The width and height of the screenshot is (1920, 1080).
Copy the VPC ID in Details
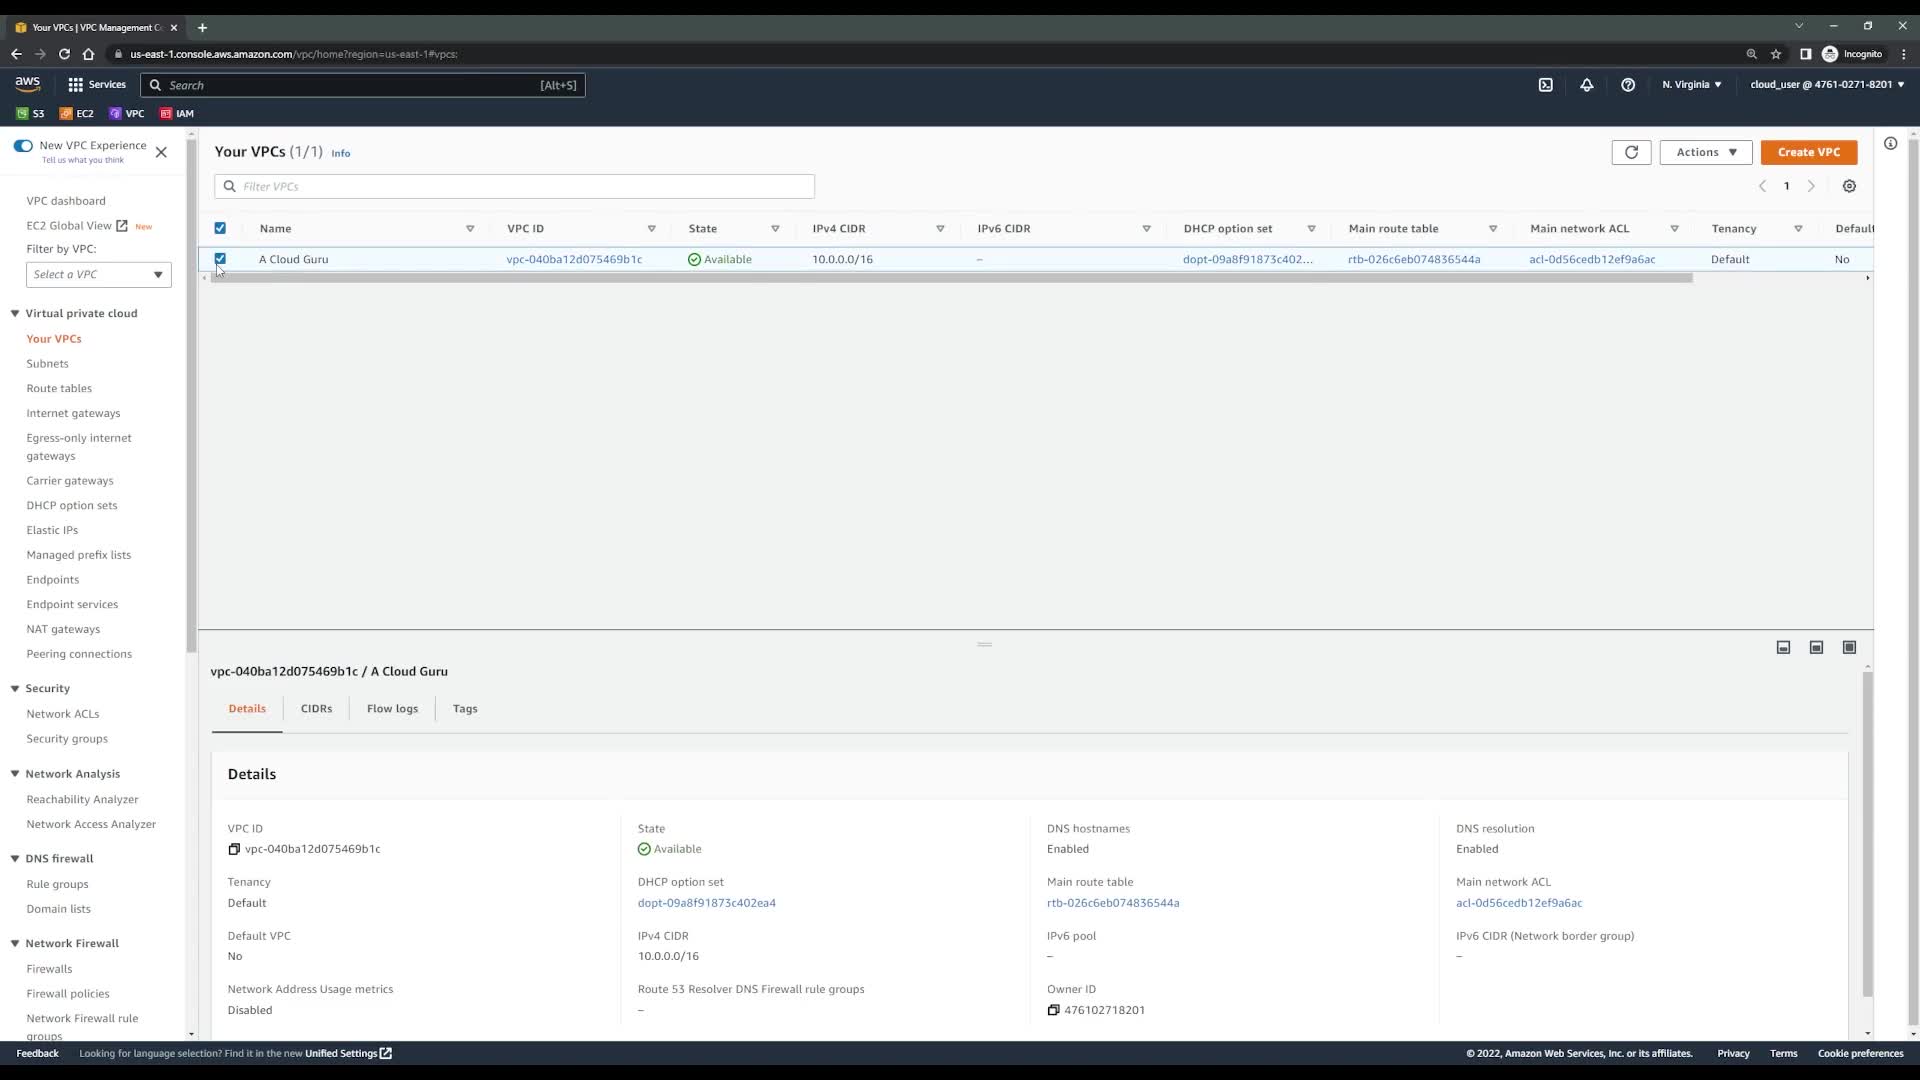coord(234,849)
